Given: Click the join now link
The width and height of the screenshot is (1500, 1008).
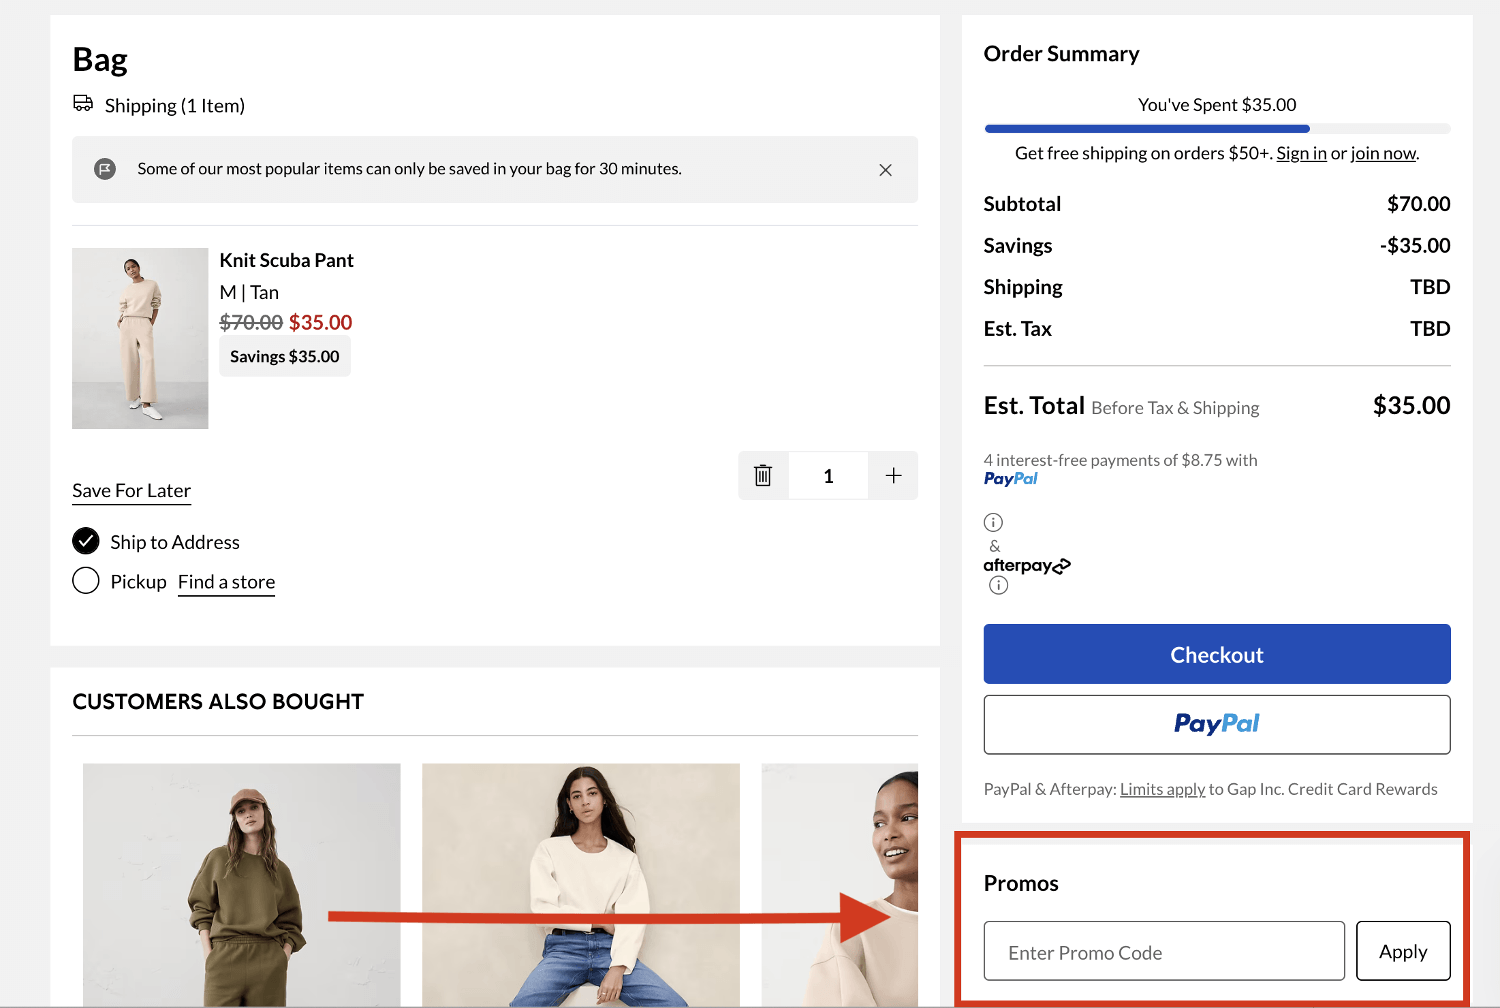Looking at the screenshot, I should coord(1383,153).
